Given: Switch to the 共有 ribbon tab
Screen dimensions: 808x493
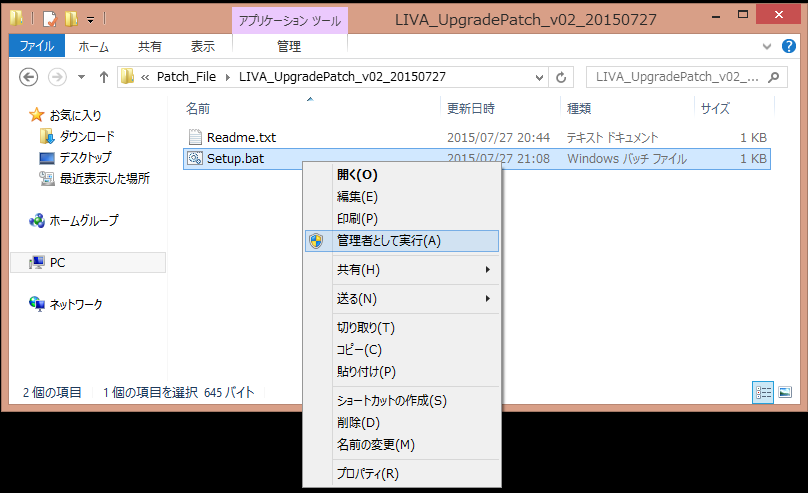Looking at the screenshot, I should 149,46.
